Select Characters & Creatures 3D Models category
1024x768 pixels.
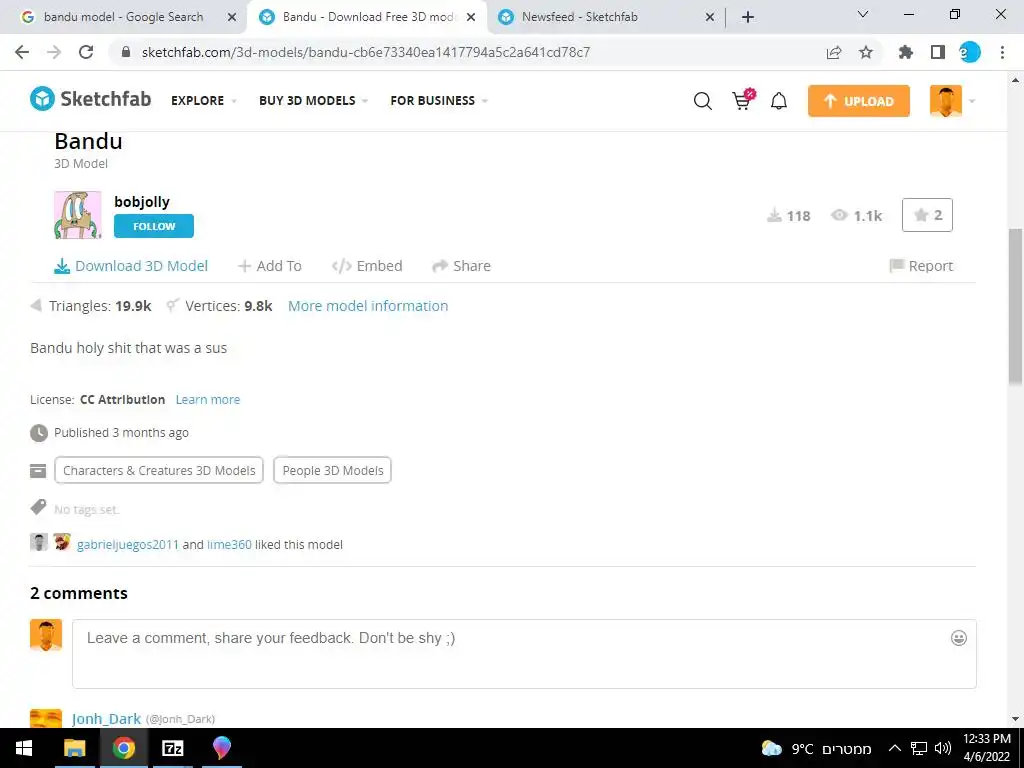[x=159, y=470]
